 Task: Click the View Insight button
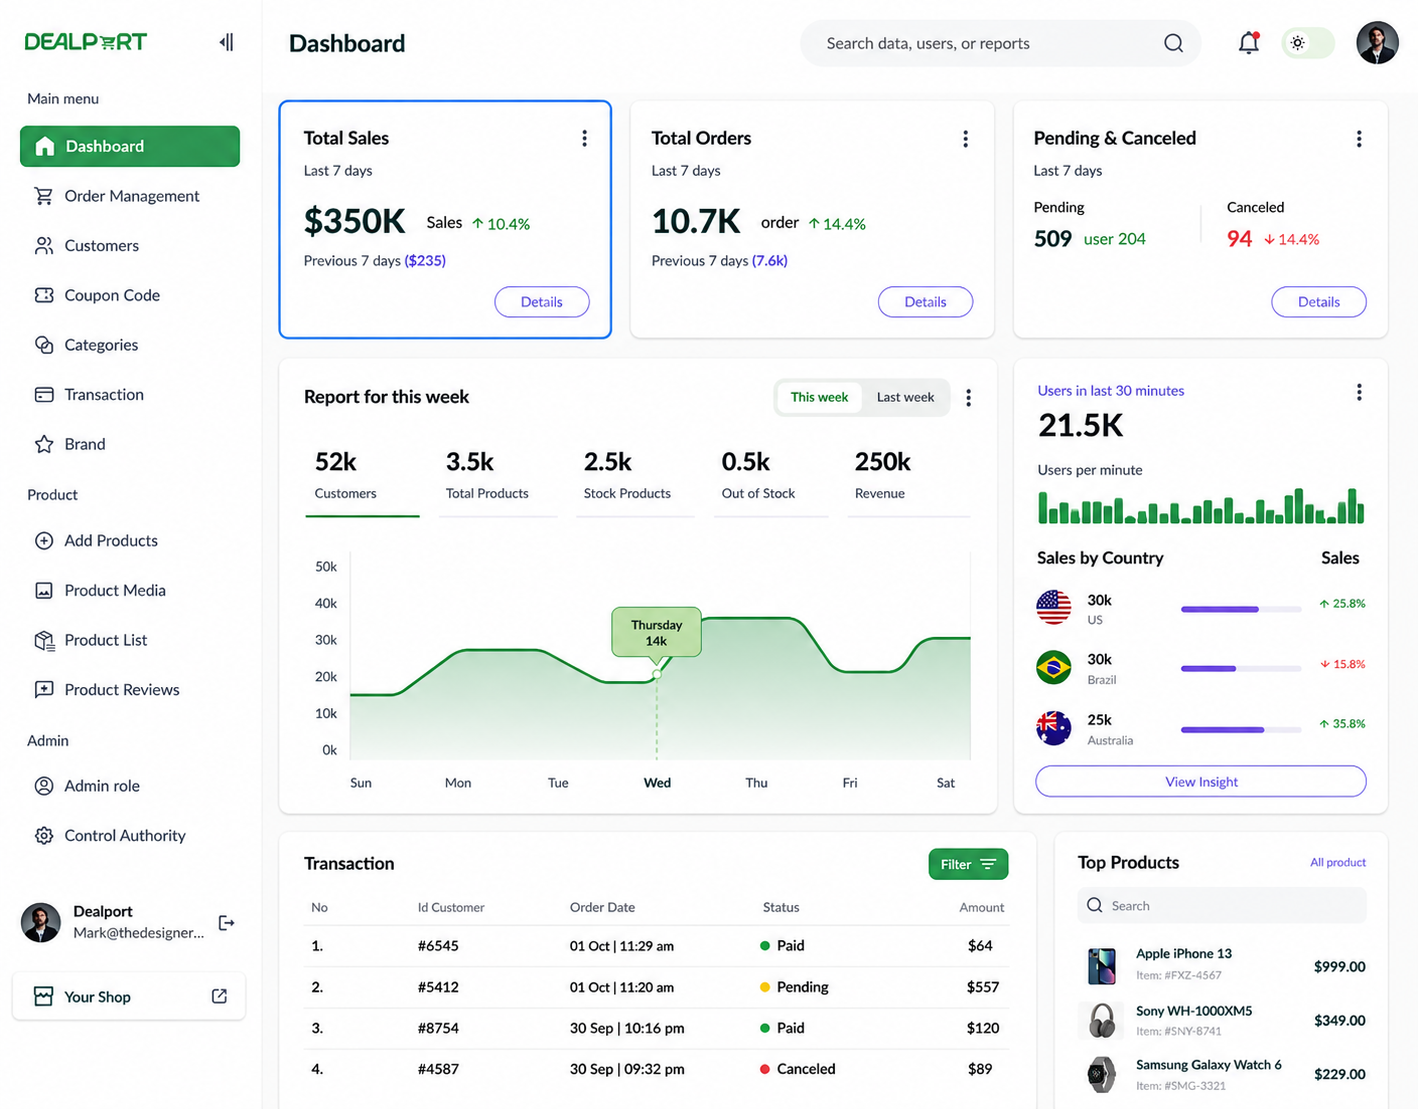[1200, 781]
